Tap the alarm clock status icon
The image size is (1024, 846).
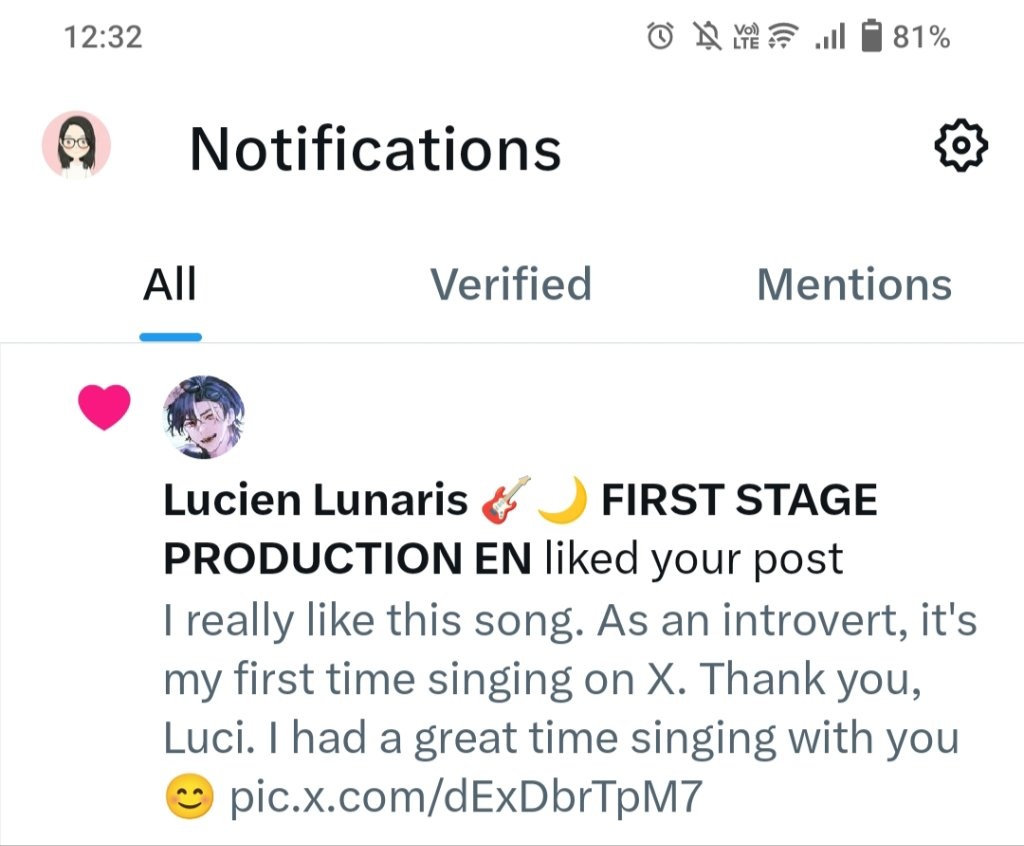click(x=660, y=37)
